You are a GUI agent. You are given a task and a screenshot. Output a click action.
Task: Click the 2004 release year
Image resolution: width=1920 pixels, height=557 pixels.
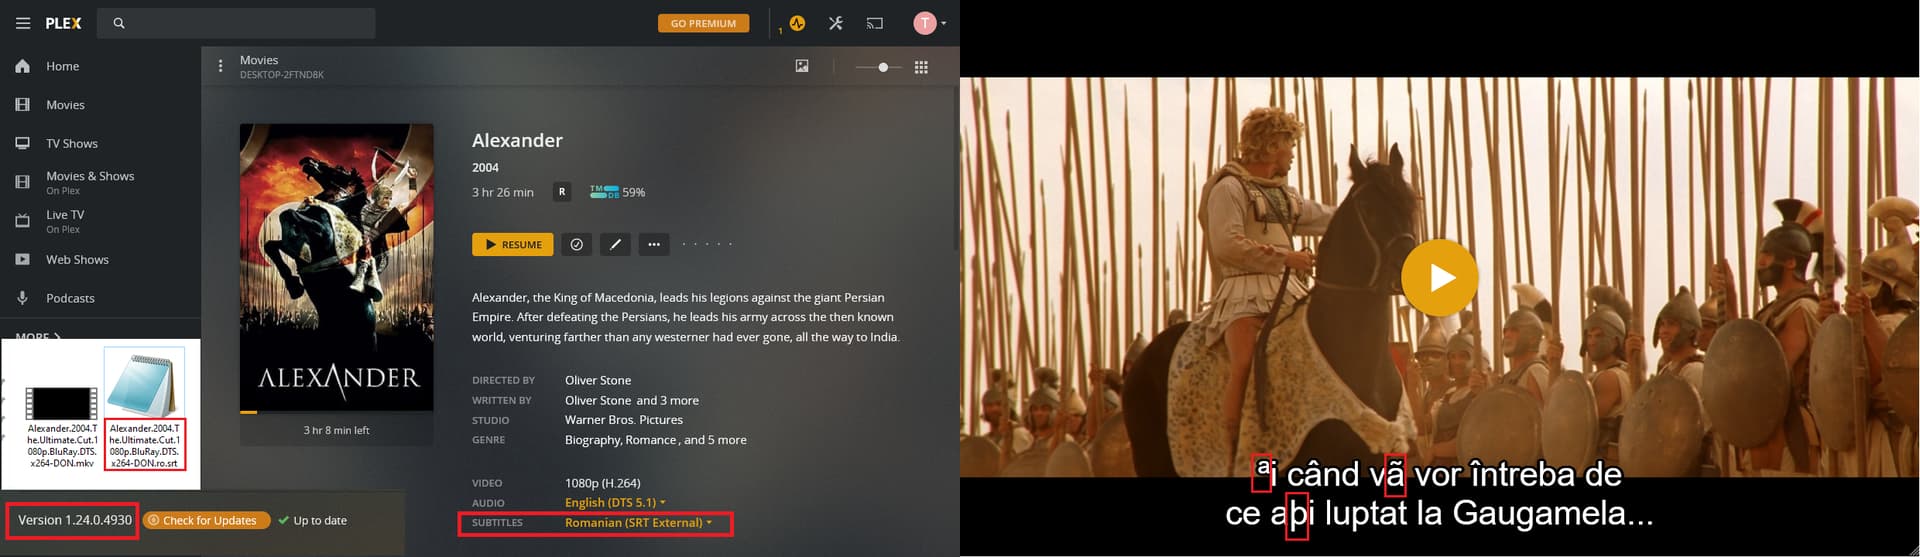click(x=485, y=168)
